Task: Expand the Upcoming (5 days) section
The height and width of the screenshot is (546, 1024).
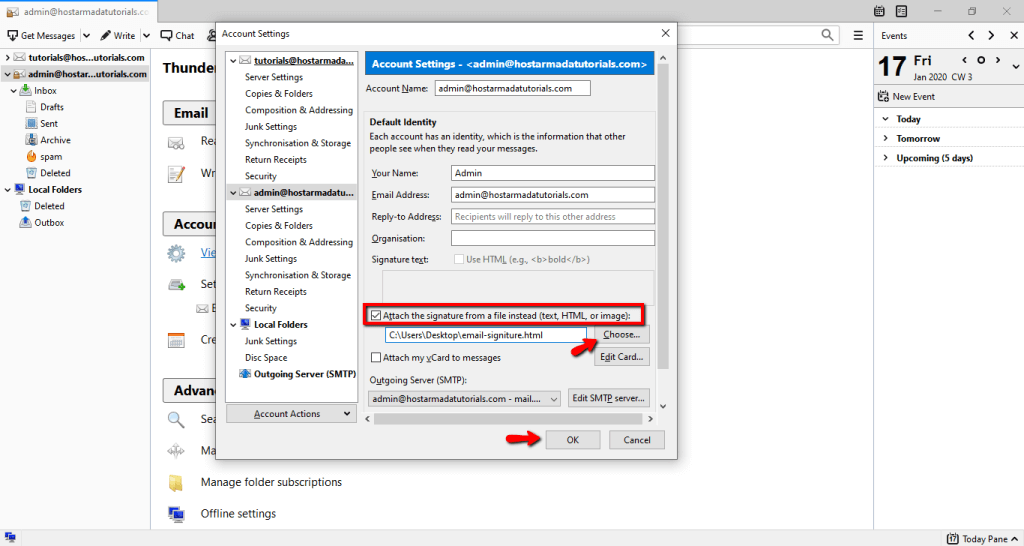Action: 886,158
